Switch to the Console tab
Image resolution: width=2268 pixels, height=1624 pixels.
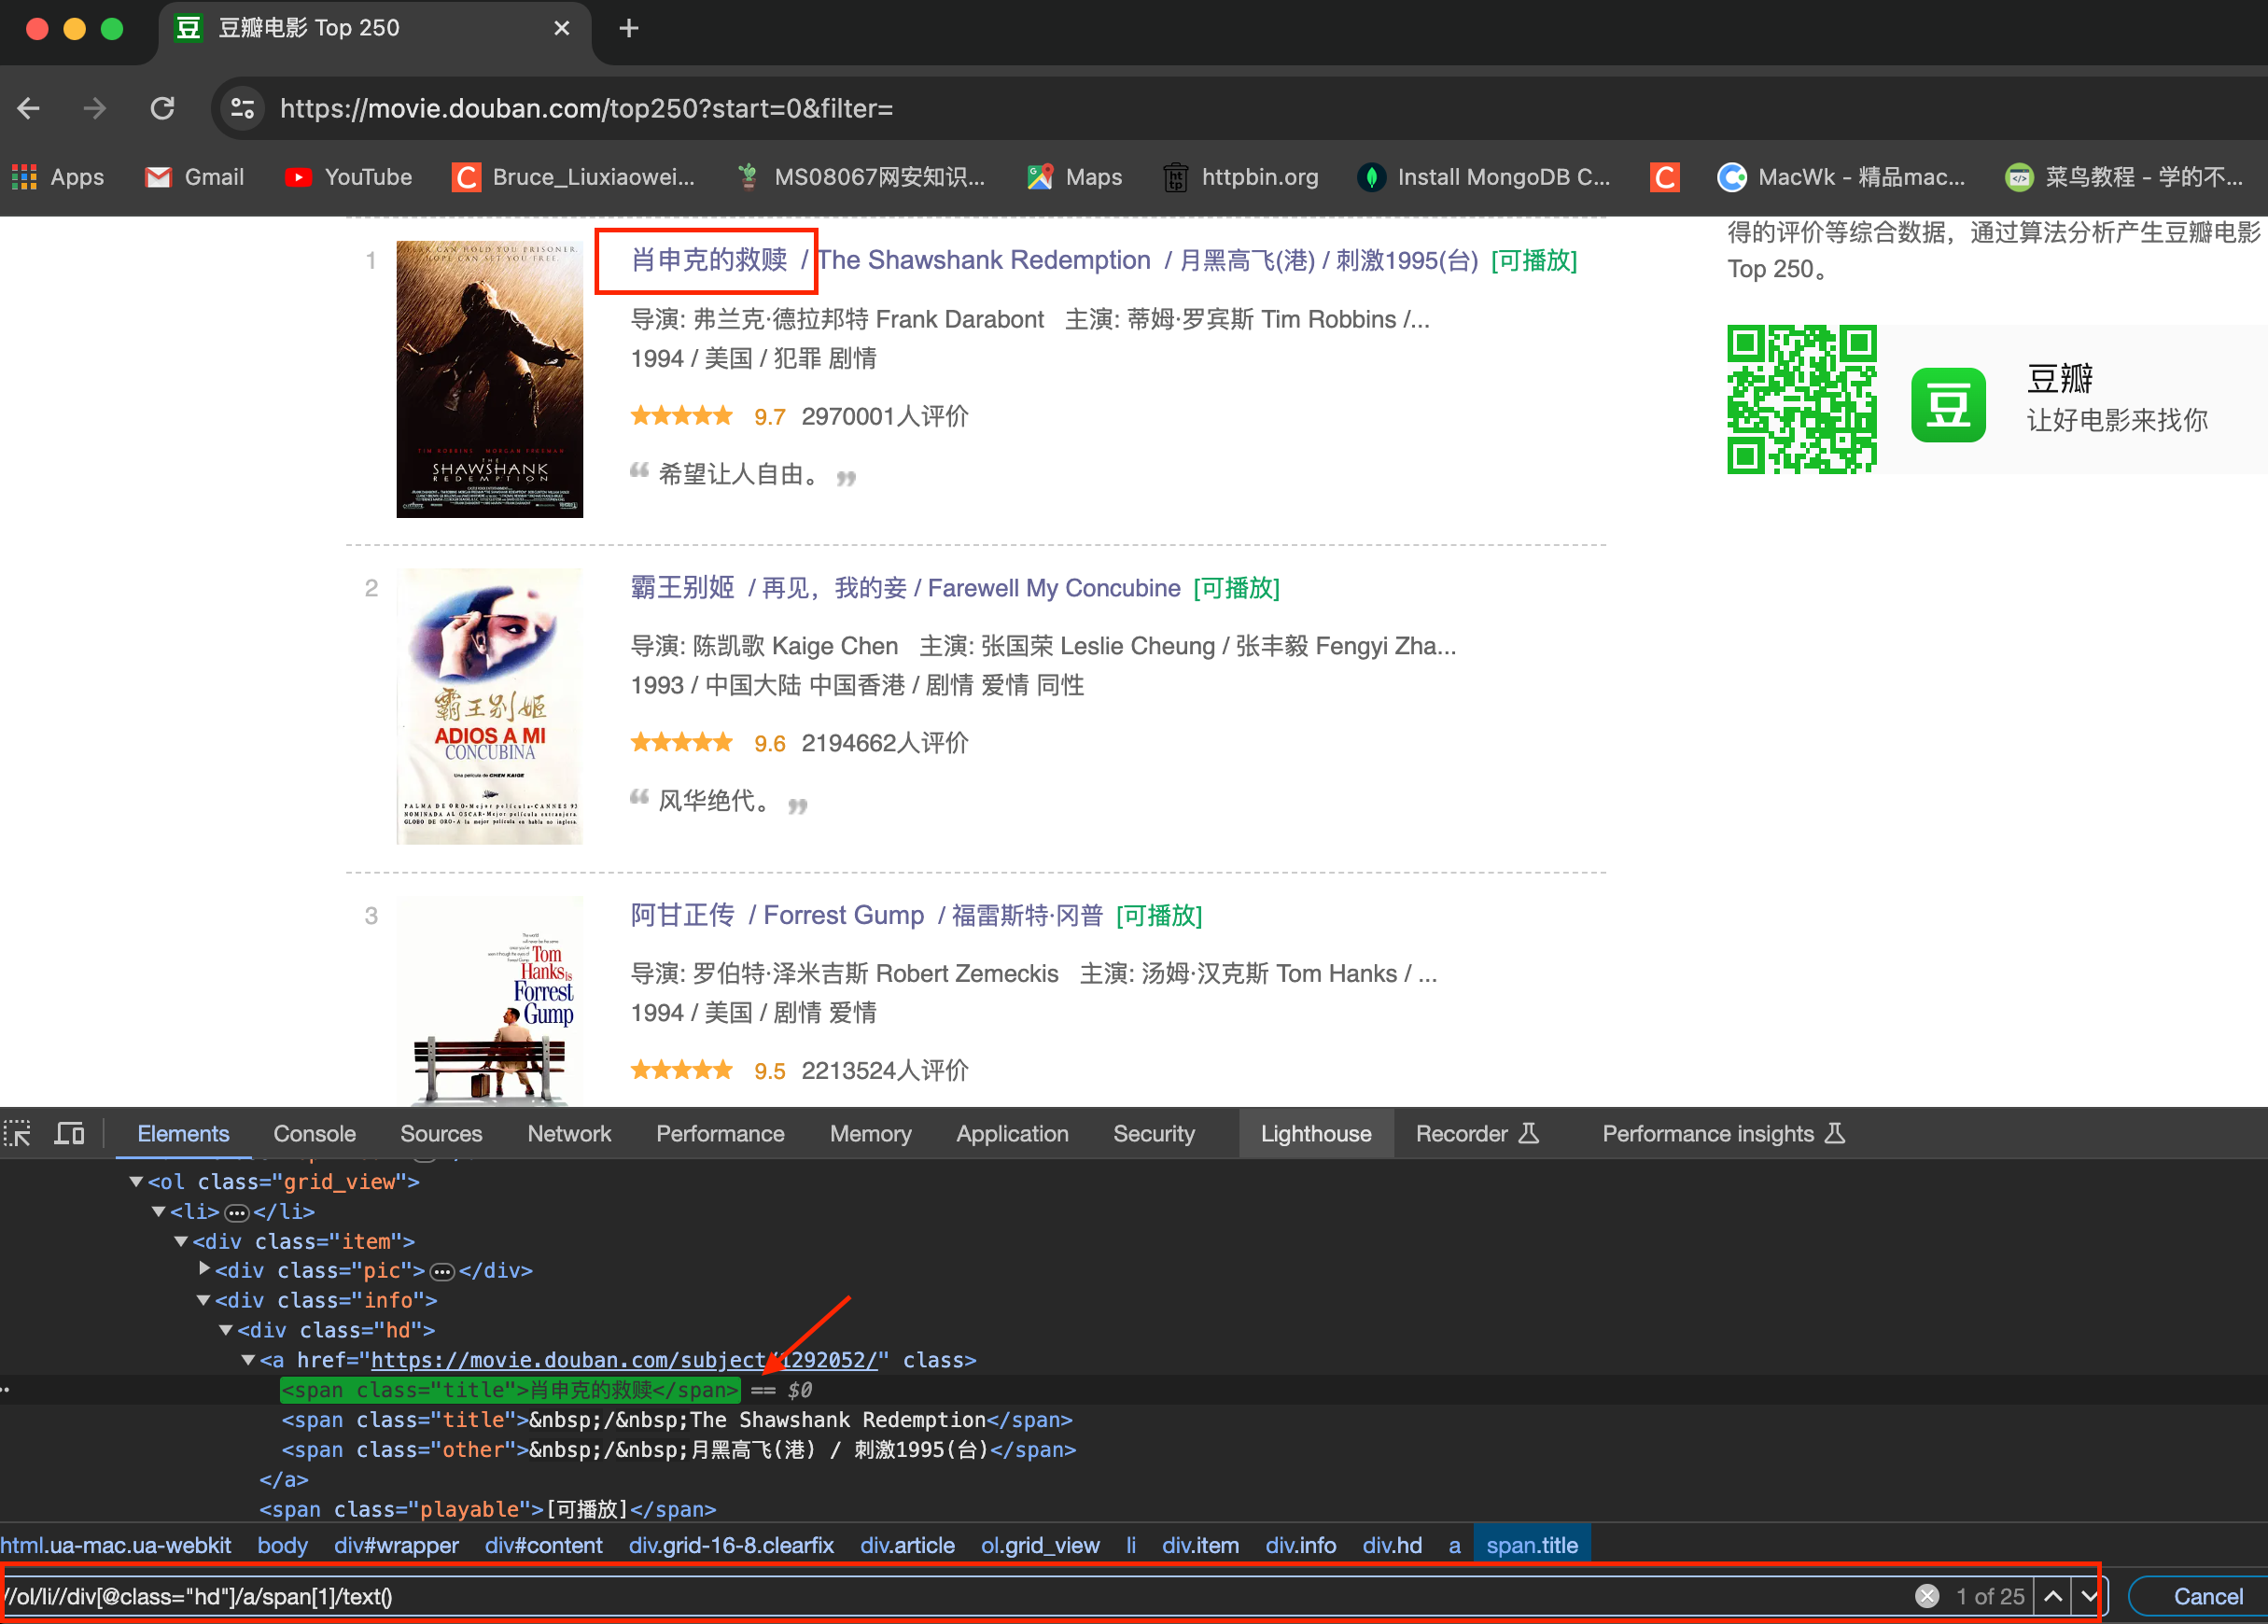pyautogui.click(x=314, y=1133)
